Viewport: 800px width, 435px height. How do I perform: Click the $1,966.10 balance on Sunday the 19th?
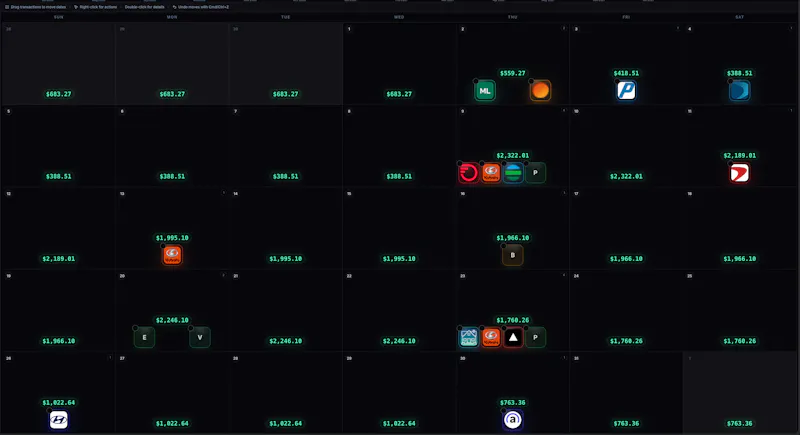59,341
